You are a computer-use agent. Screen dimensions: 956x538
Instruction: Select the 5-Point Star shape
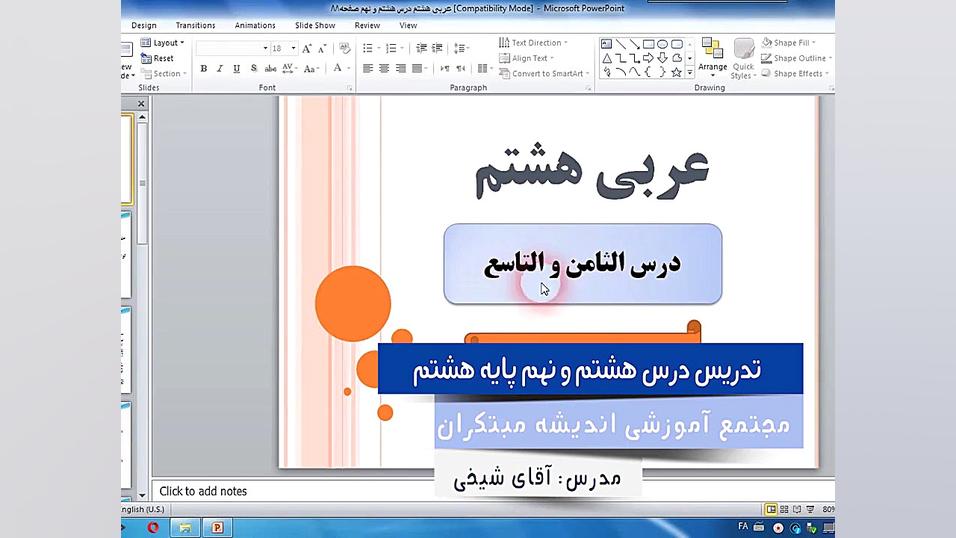coord(677,73)
